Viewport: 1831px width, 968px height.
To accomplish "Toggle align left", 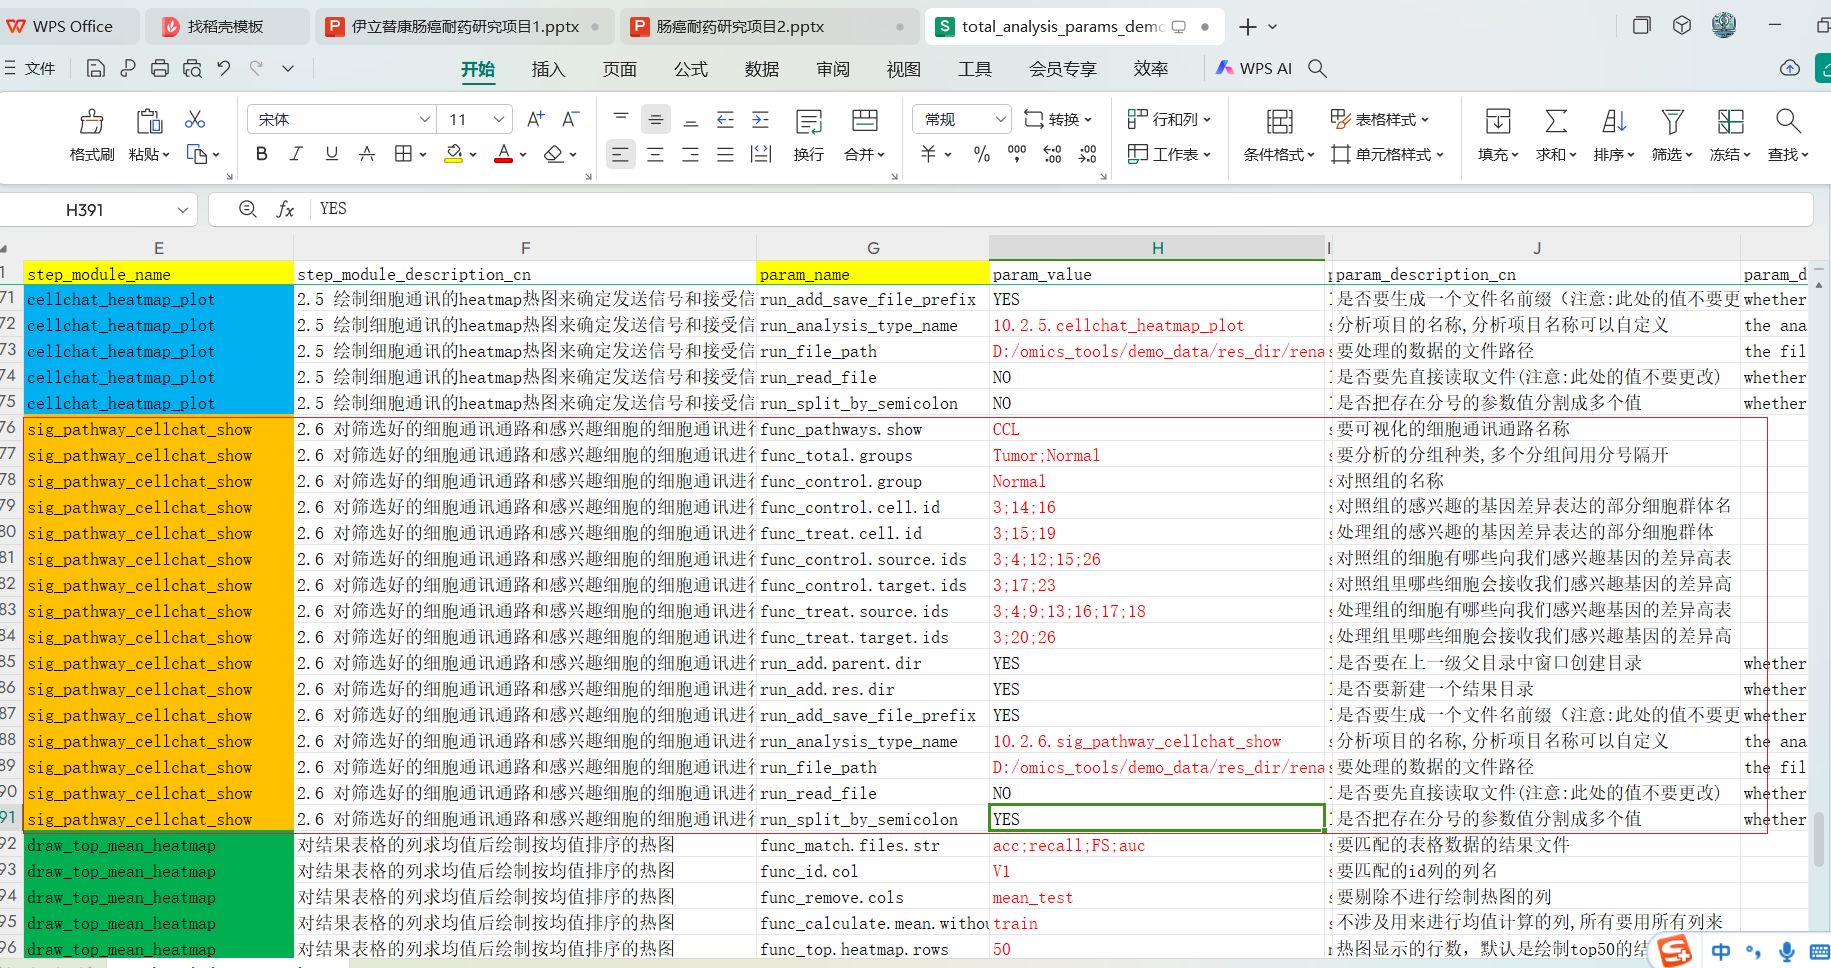I will 620,154.
